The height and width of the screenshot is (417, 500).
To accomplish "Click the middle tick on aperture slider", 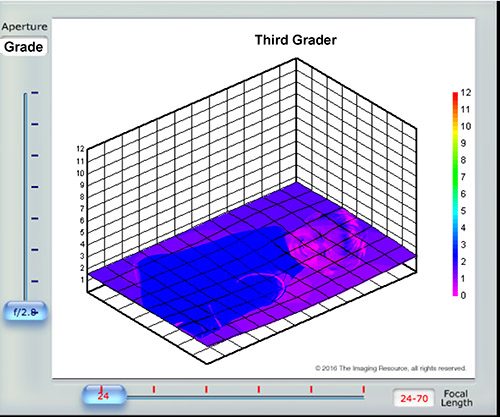I will [35, 187].
